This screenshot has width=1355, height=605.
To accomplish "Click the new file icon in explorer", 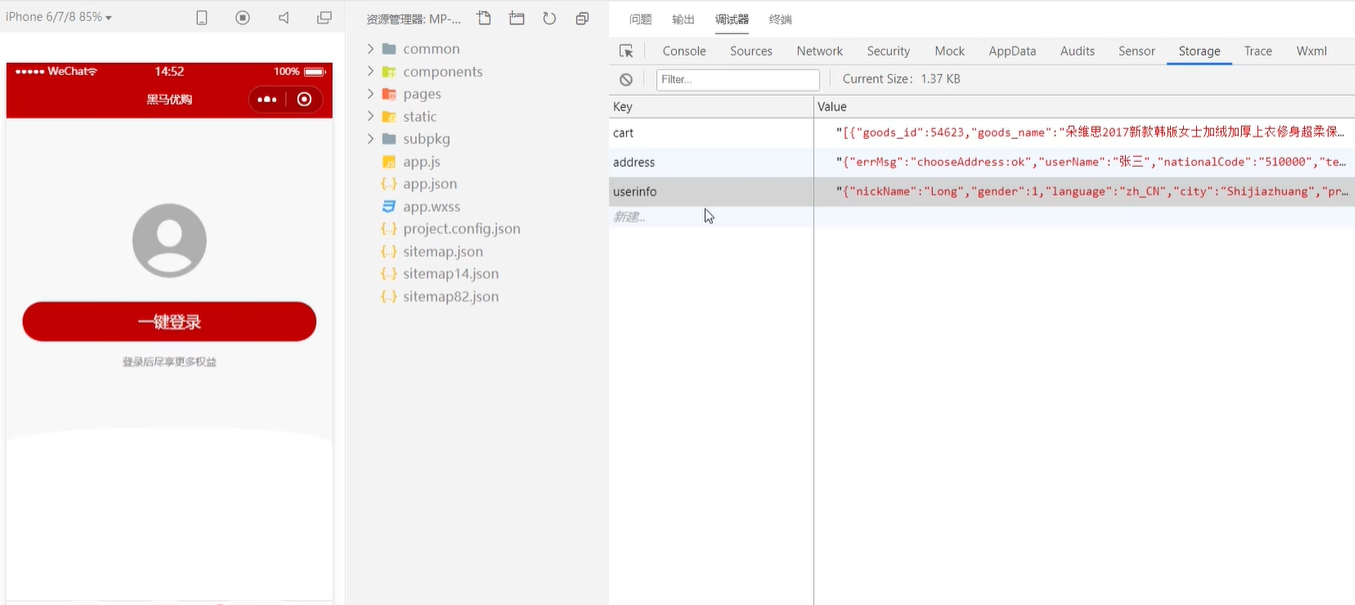I will [x=484, y=18].
